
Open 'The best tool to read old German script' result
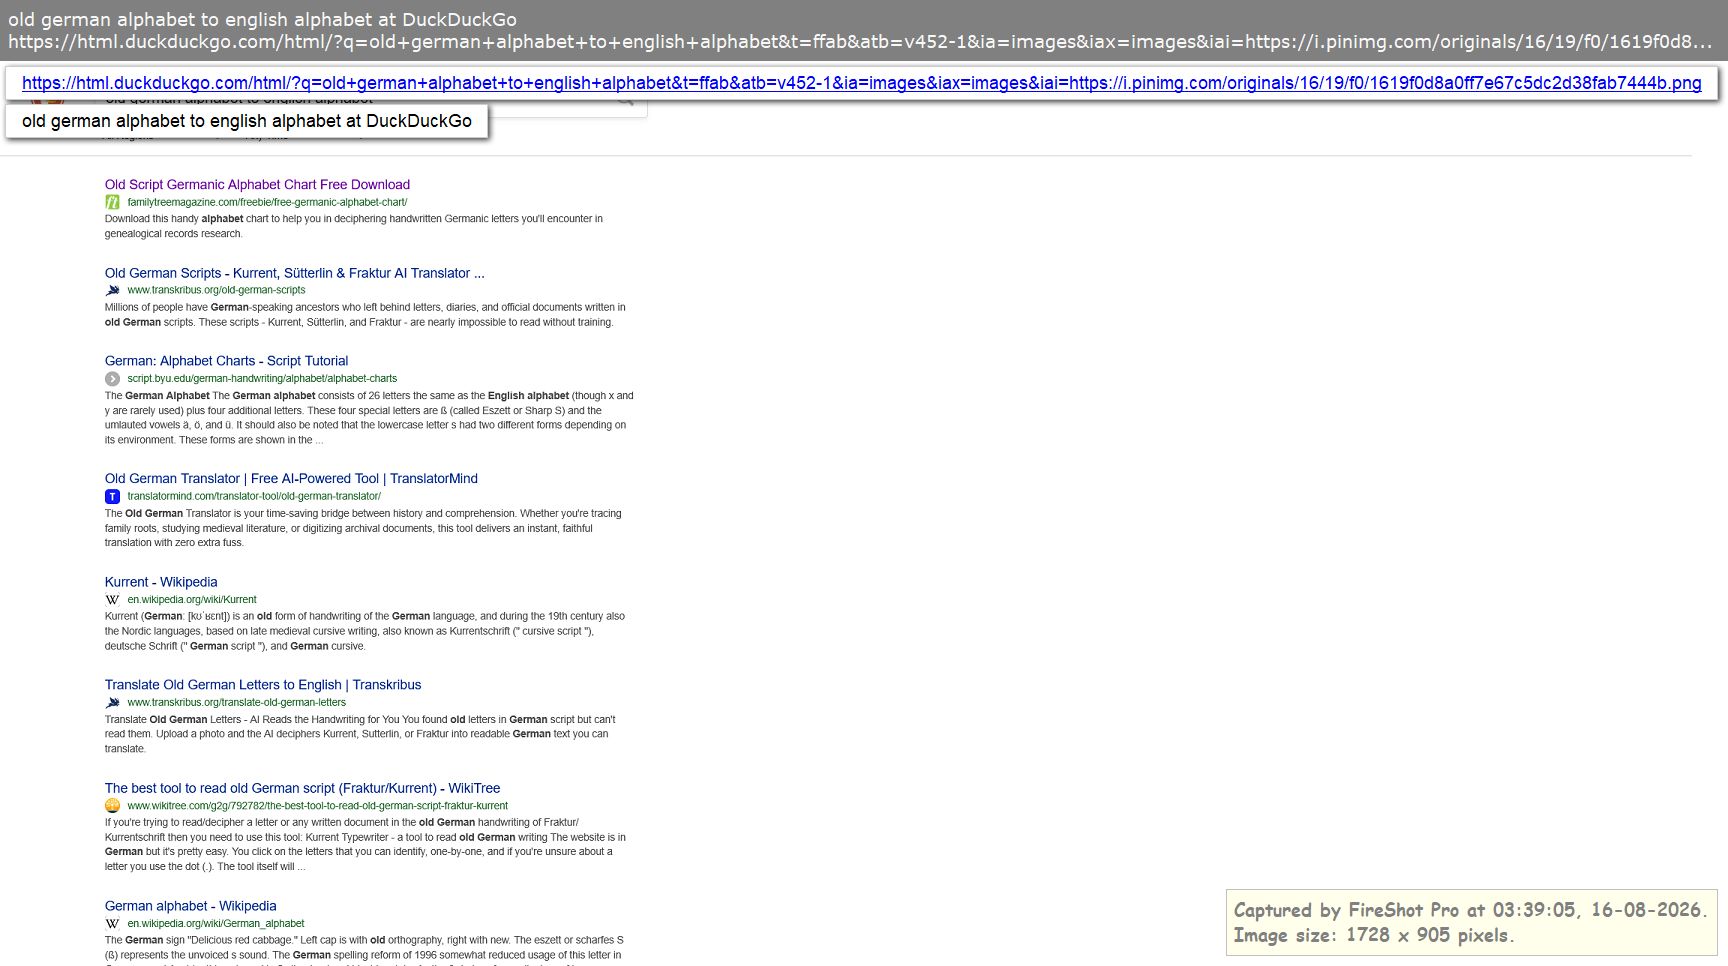[302, 788]
